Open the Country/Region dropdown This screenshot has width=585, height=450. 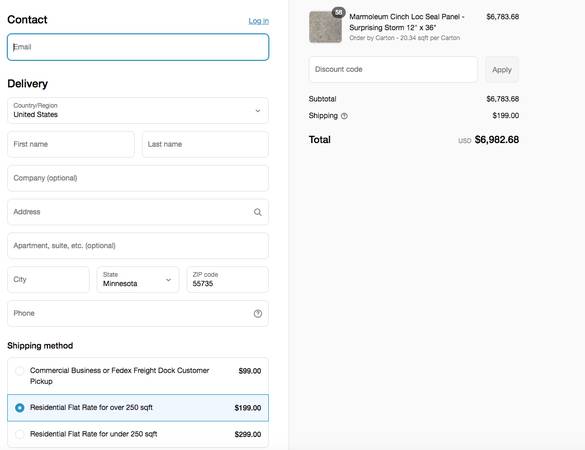138,110
